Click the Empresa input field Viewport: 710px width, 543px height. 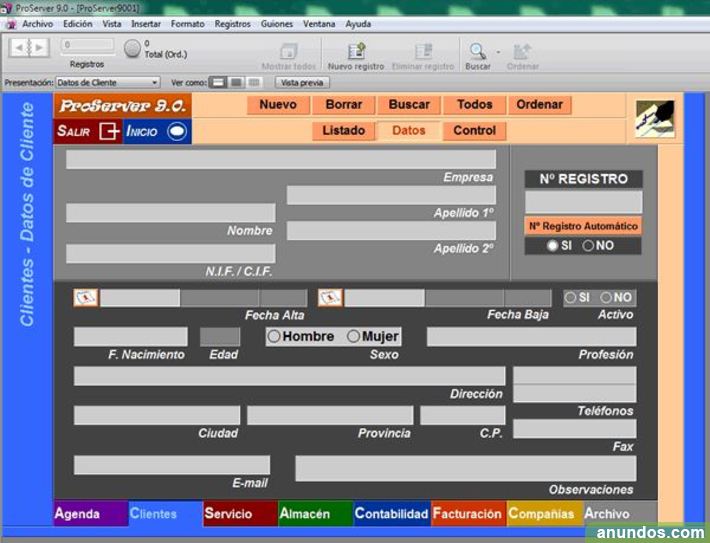click(281, 160)
